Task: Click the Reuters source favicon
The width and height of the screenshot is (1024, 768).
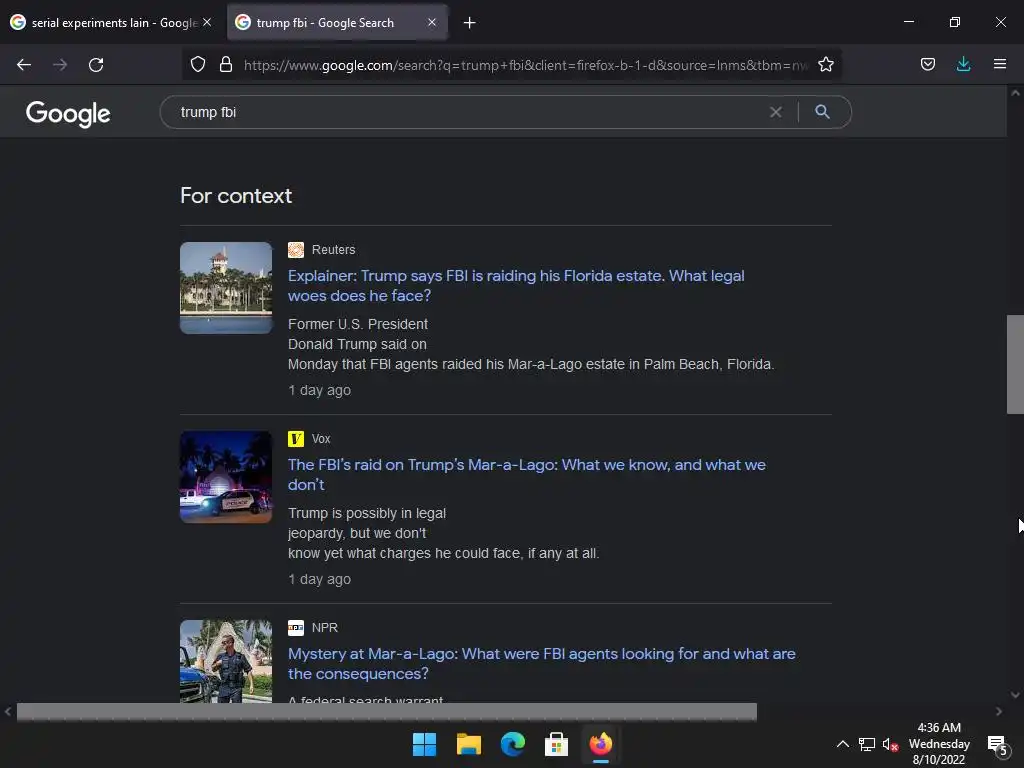Action: pyautogui.click(x=296, y=250)
